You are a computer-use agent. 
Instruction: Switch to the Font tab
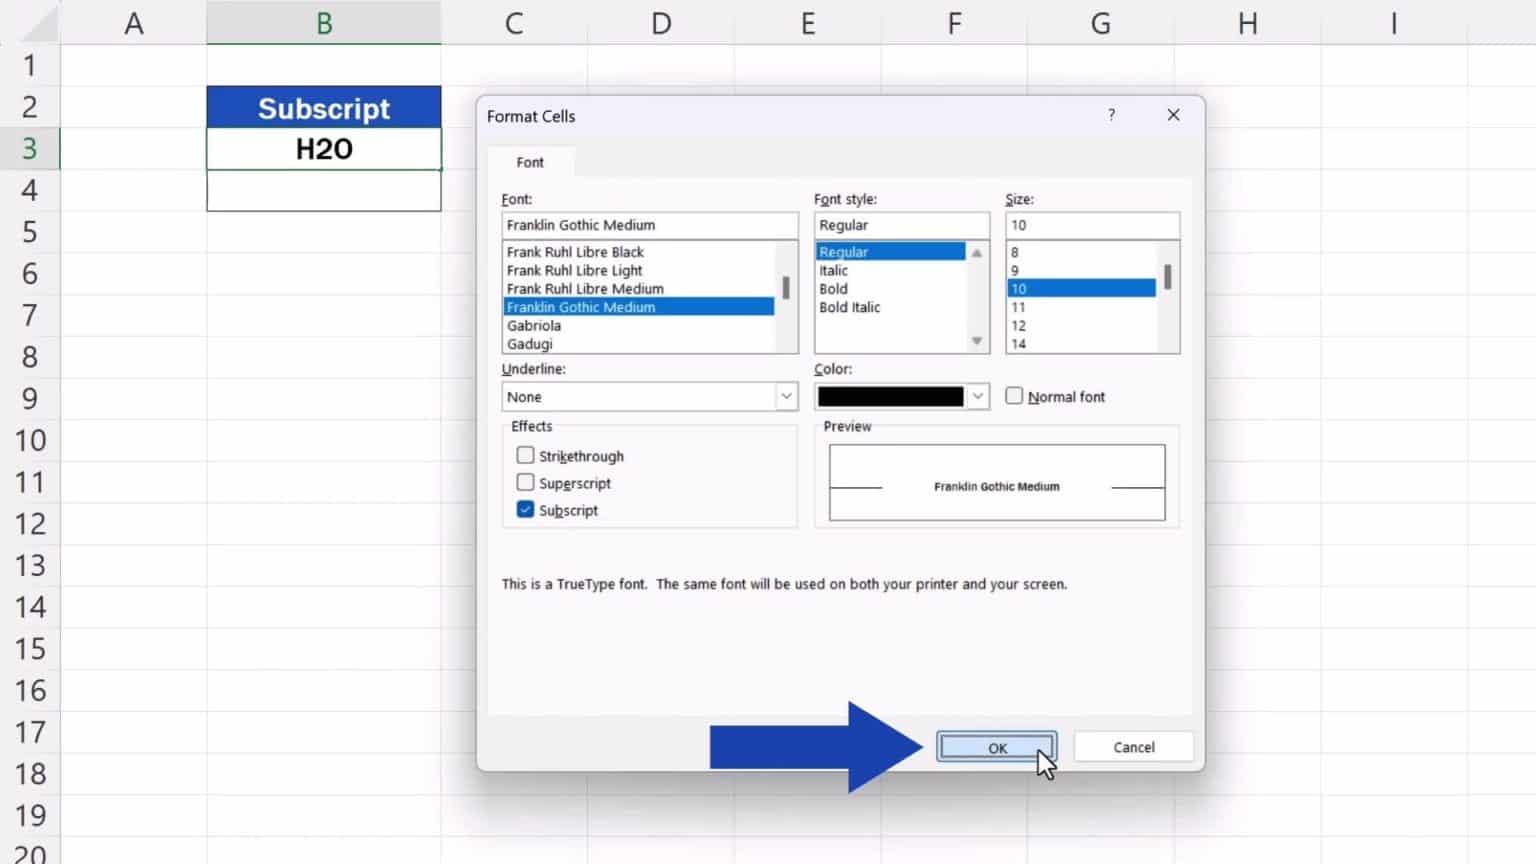pyautogui.click(x=530, y=162)
